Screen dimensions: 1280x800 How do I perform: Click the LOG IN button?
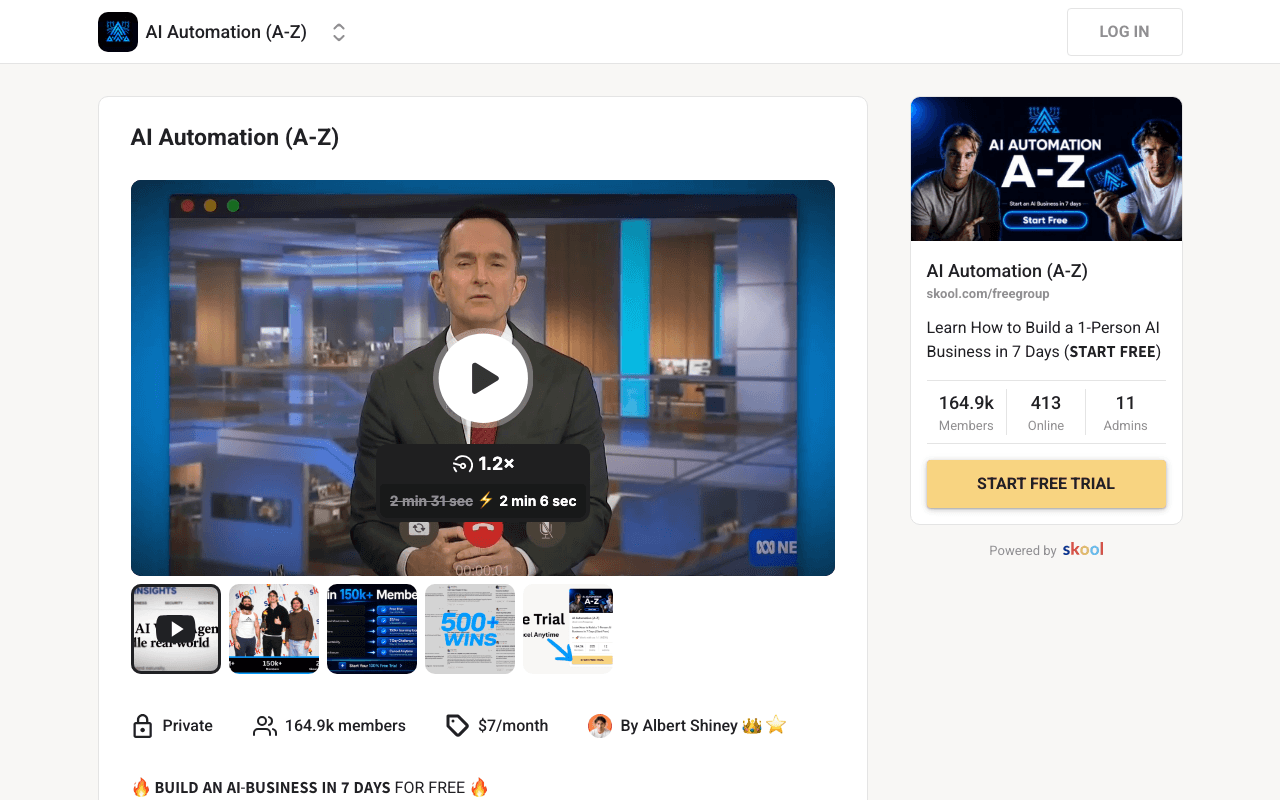[1124, 32]
